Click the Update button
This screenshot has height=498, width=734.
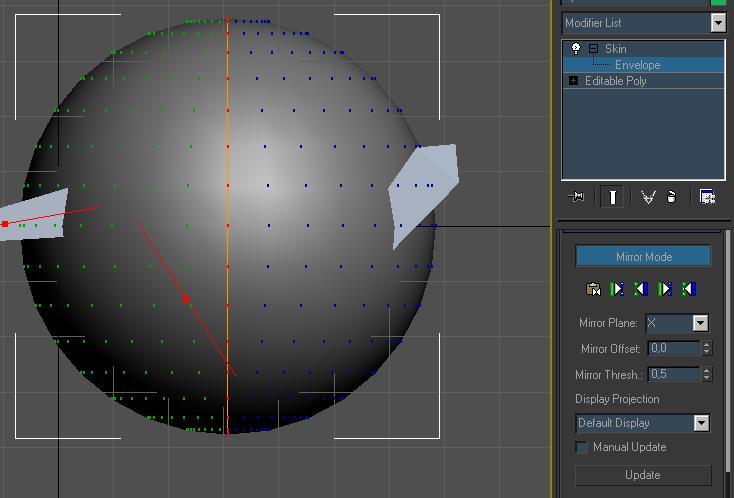click(643, 475)
